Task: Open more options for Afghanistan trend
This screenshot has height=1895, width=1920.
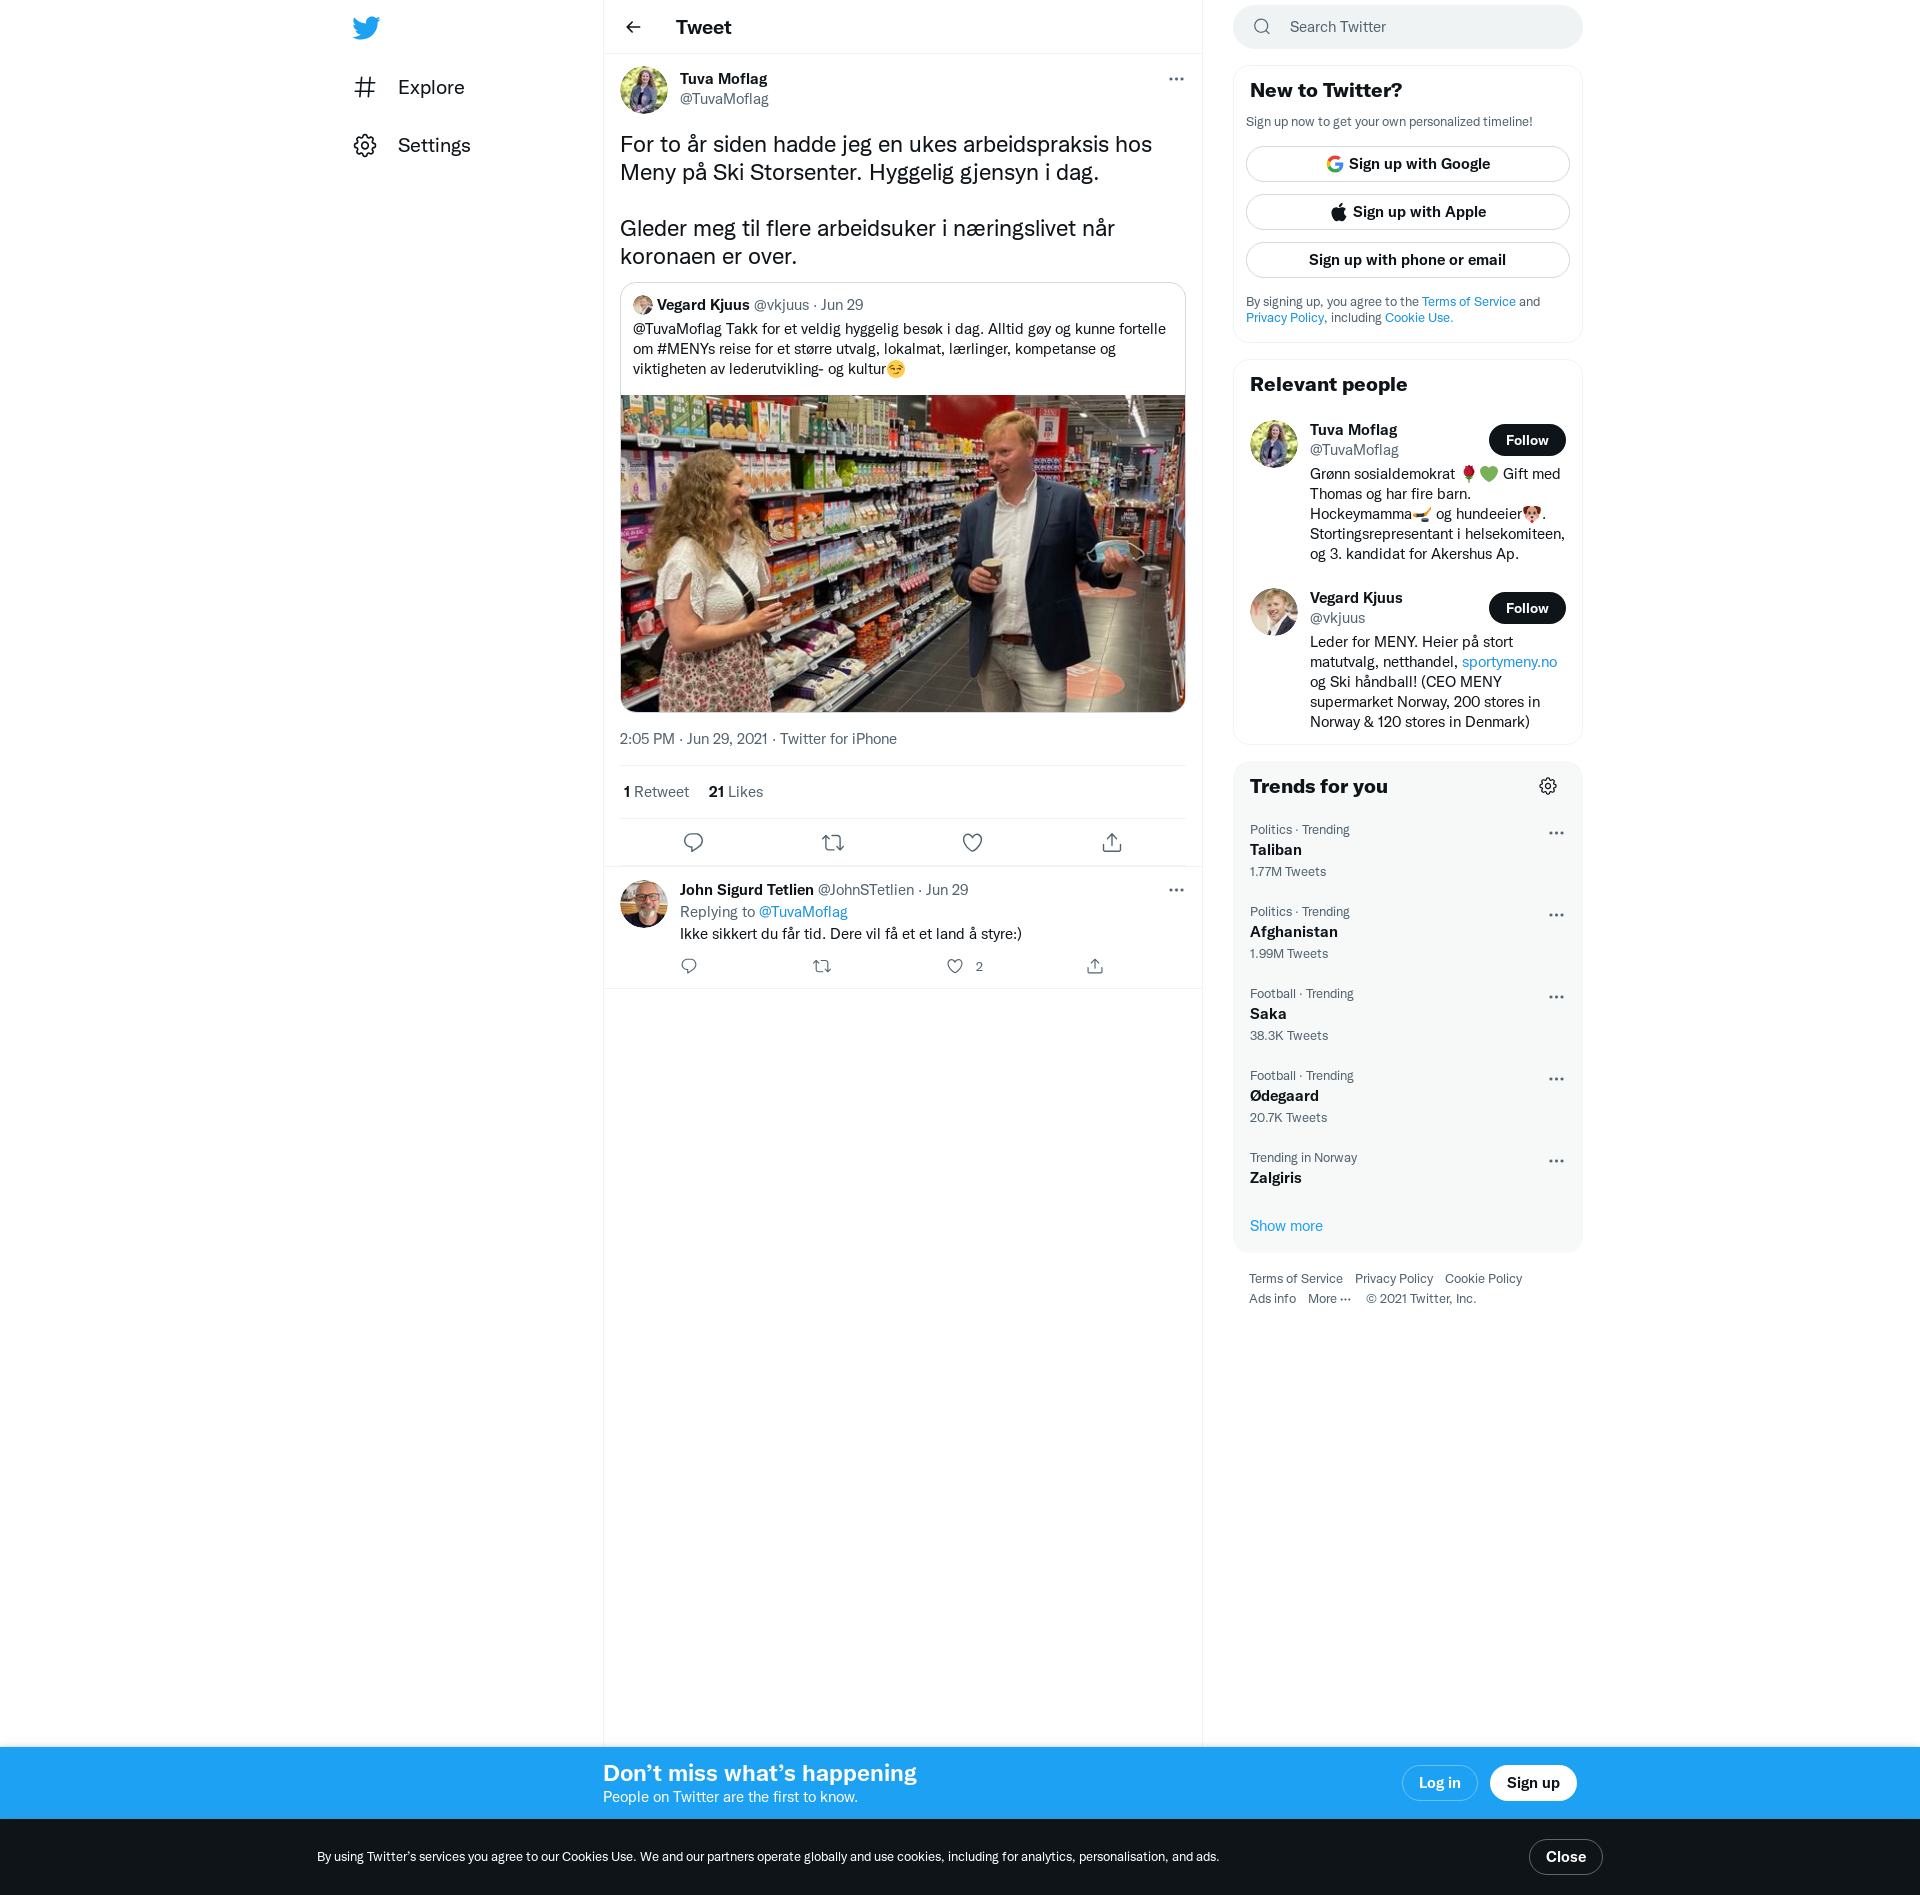Action: point(1556,915)
